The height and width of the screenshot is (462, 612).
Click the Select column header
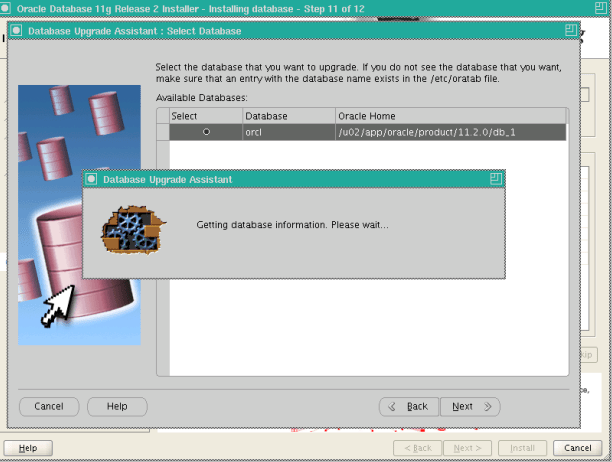pyautogui.click(x=206, y=116)
